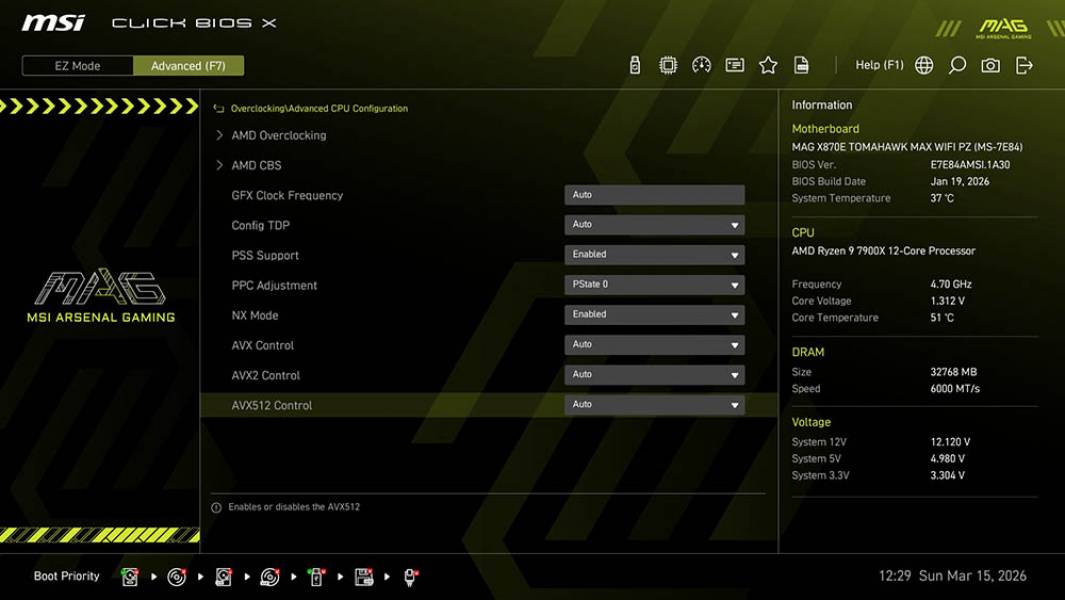Open the Config TDP dropdown
The width and height of the screenshot is (1065, 600).
click(x=654, y=224)
